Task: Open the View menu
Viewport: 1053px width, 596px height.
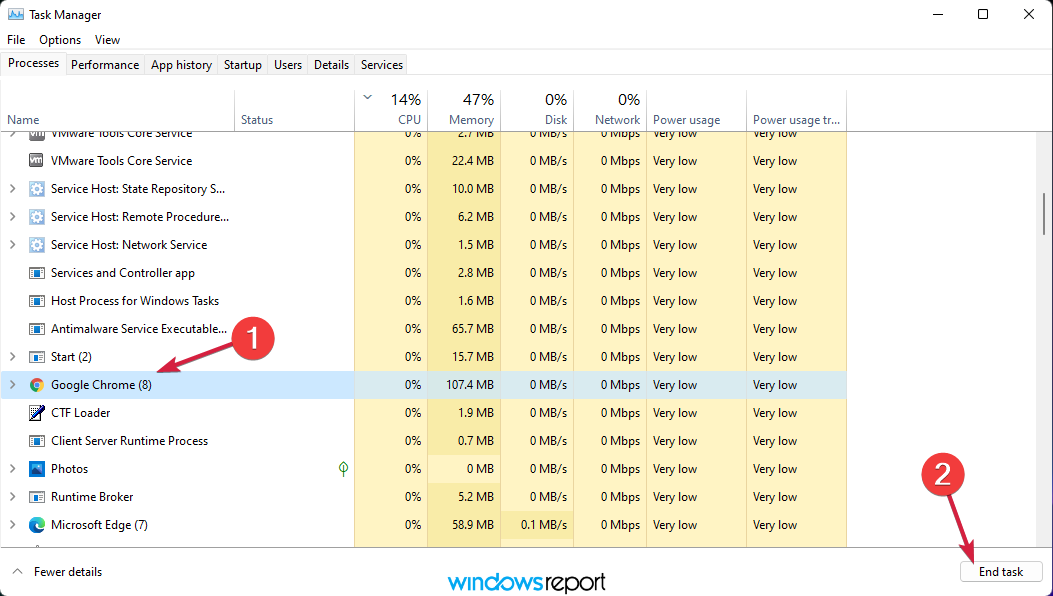Action: pyautogui.click(x=107, y=40)
